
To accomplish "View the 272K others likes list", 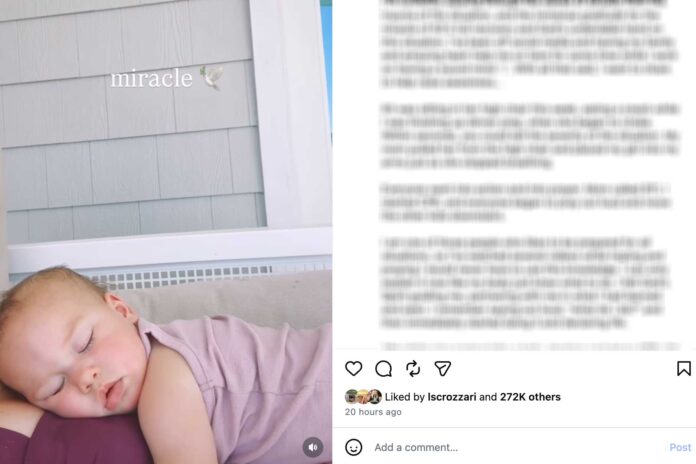I will 530,397.
